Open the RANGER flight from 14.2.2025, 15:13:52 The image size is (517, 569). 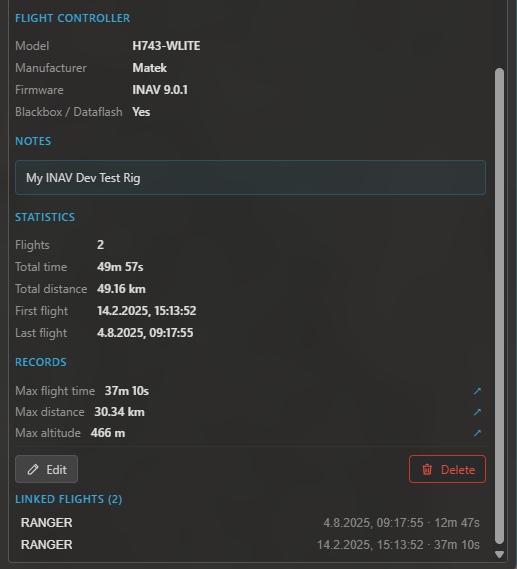[x=250, y=545]
